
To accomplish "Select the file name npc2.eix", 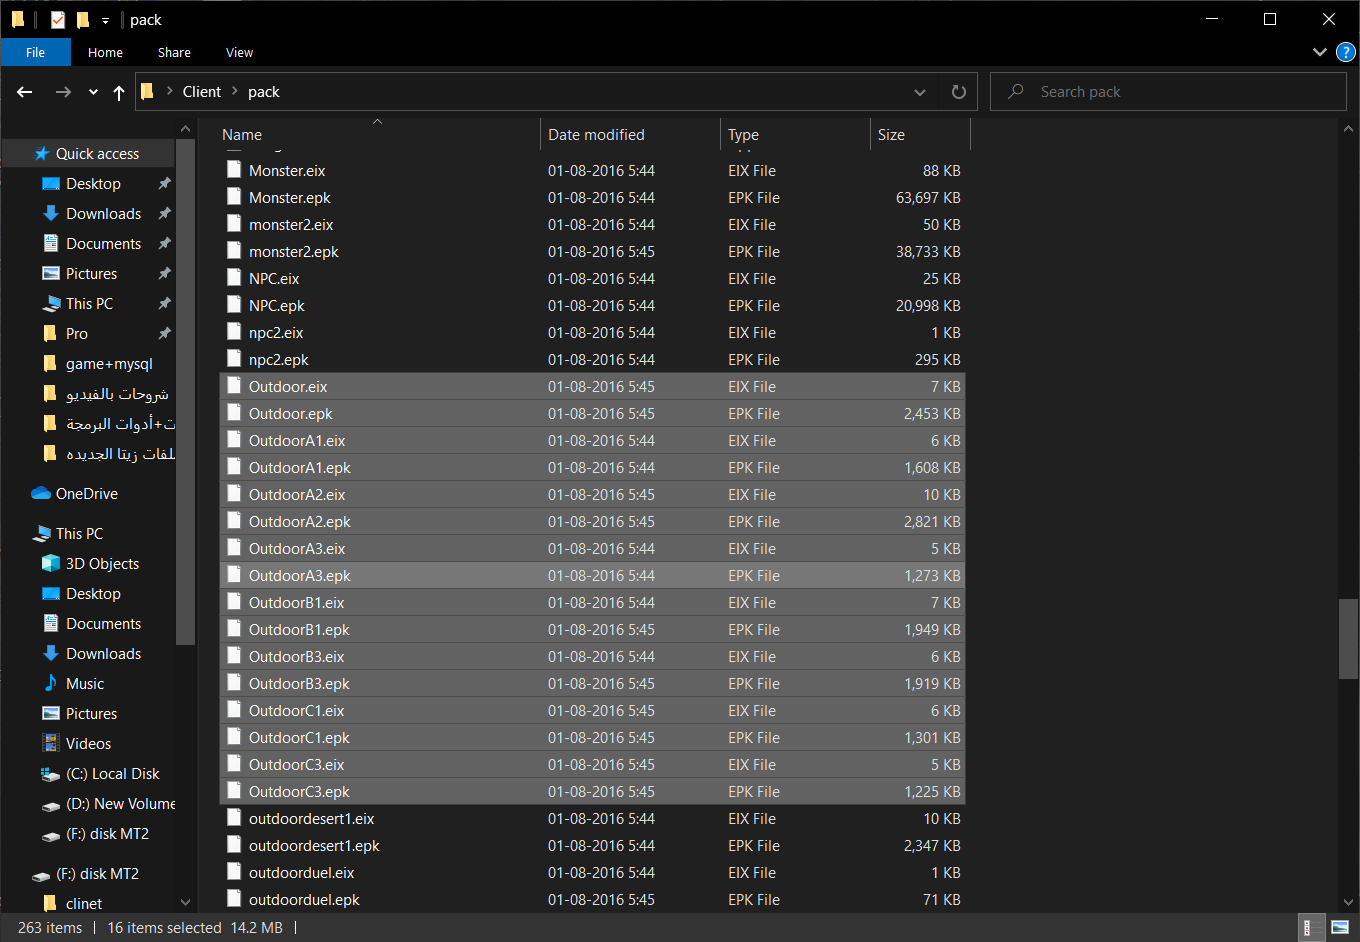I will tap(276, 333).
